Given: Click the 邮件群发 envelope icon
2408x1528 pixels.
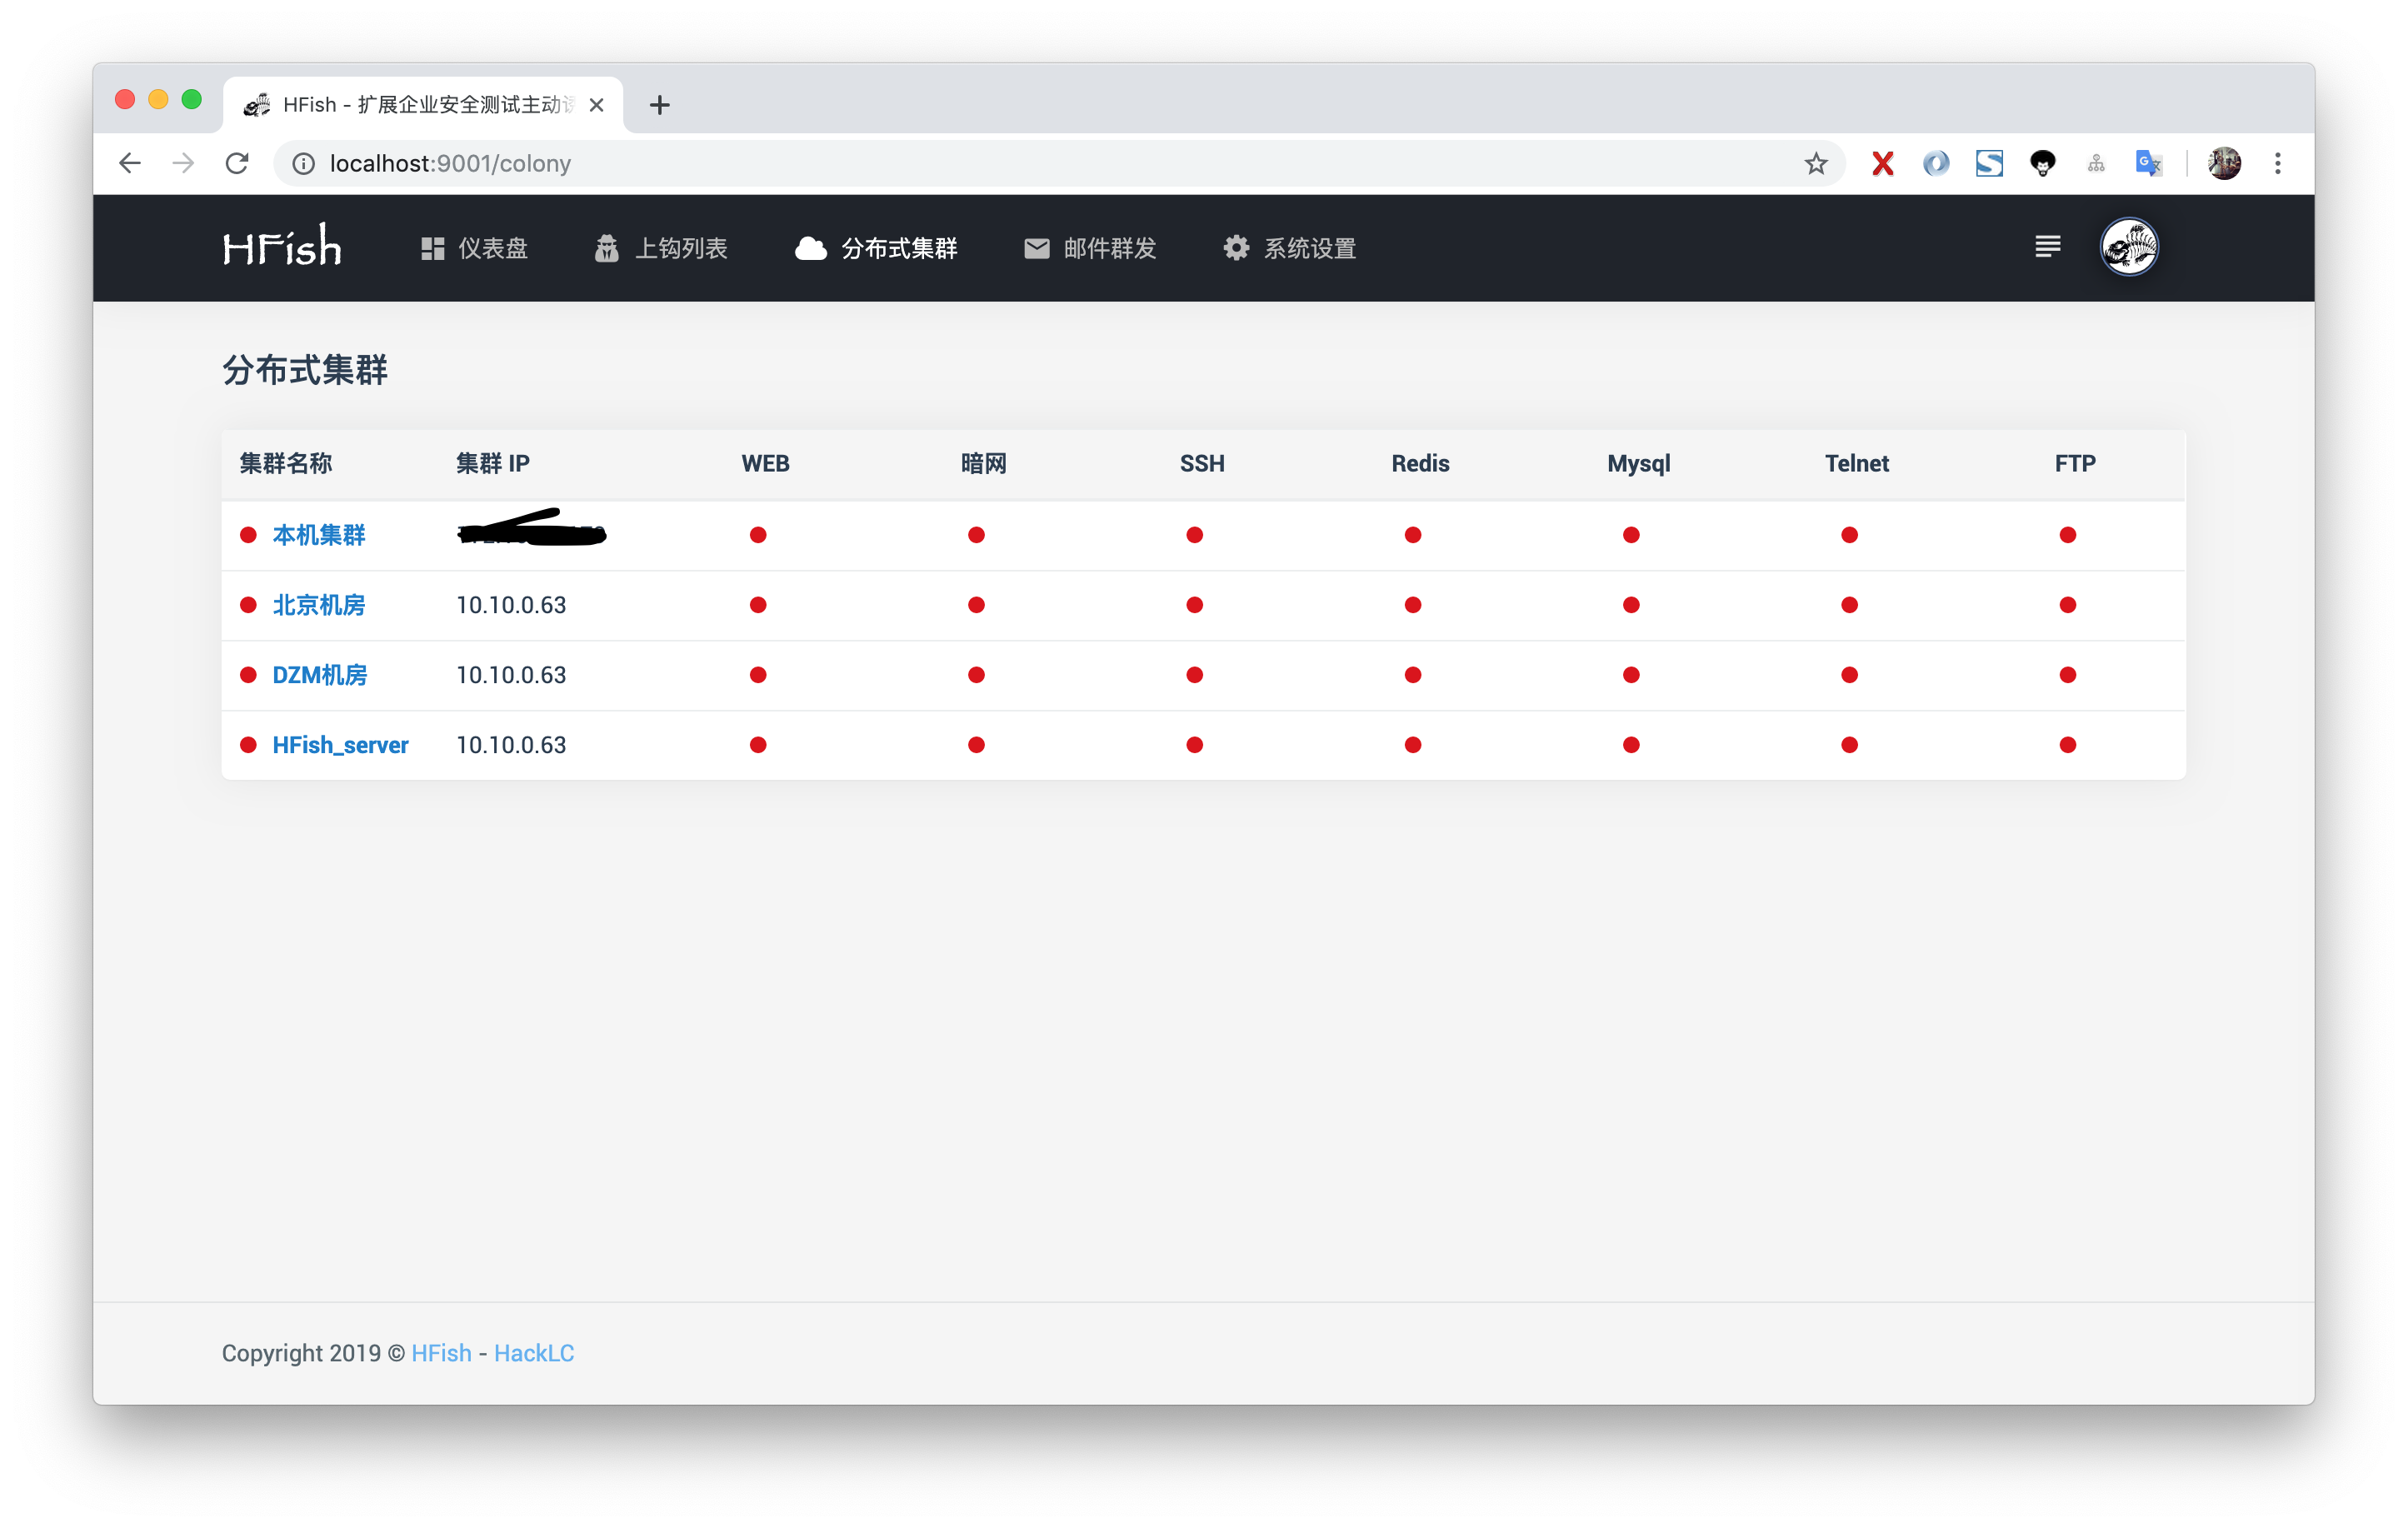Looking at the screenshot, I should coord(1036,248).
